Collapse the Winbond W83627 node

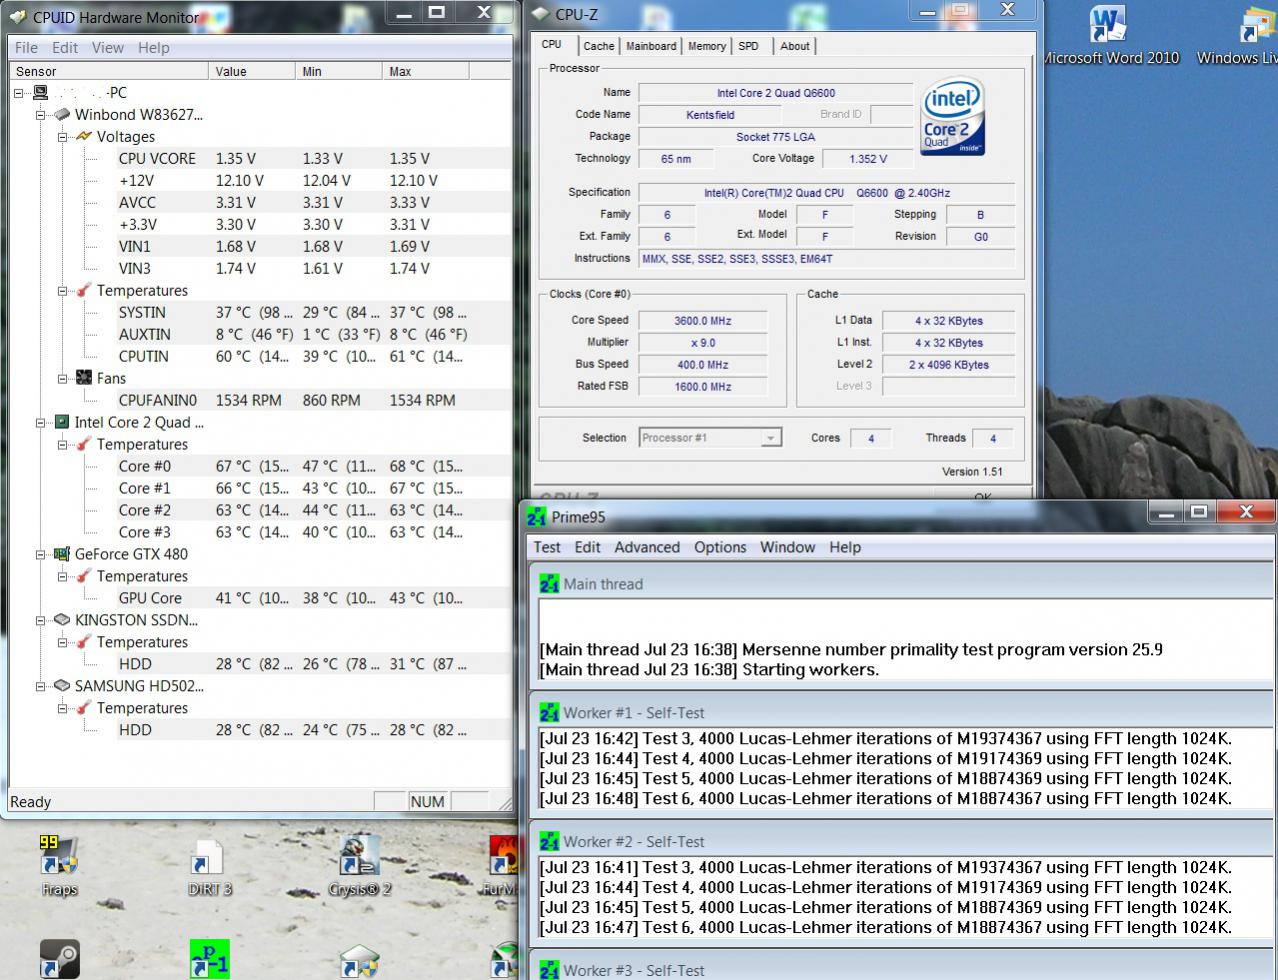41,115
